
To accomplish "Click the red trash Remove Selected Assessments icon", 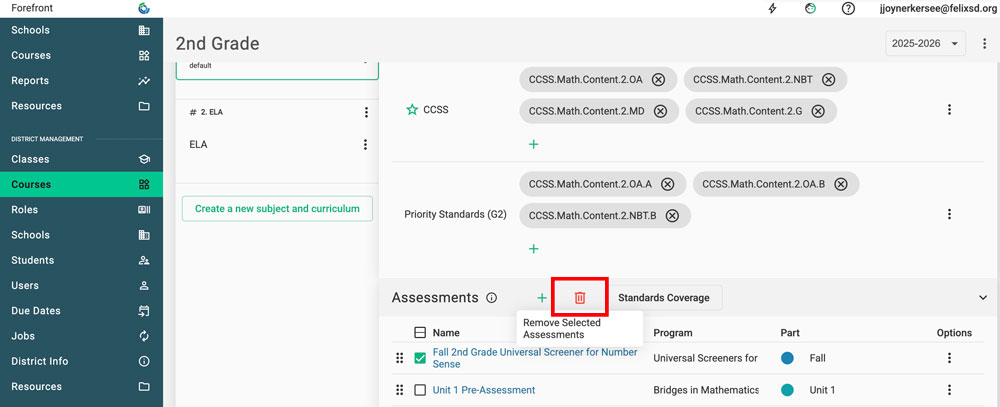I will (x=580, y=298).
